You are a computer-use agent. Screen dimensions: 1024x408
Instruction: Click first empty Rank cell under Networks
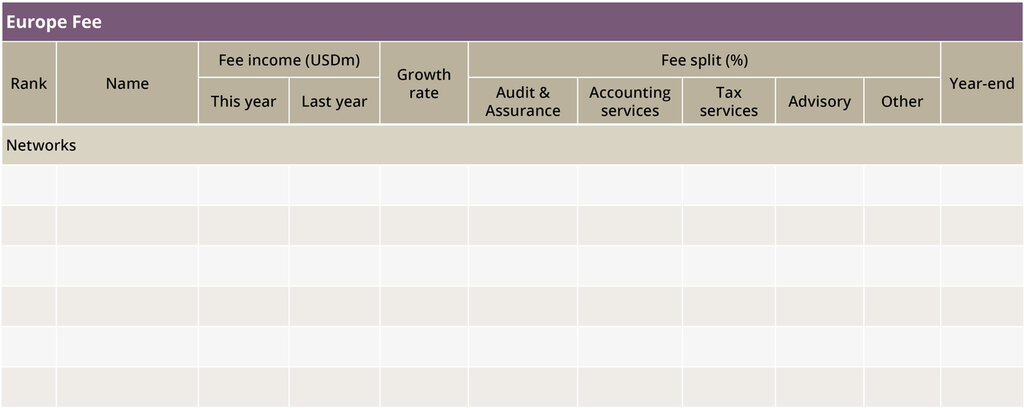click(x=29, y=185)
